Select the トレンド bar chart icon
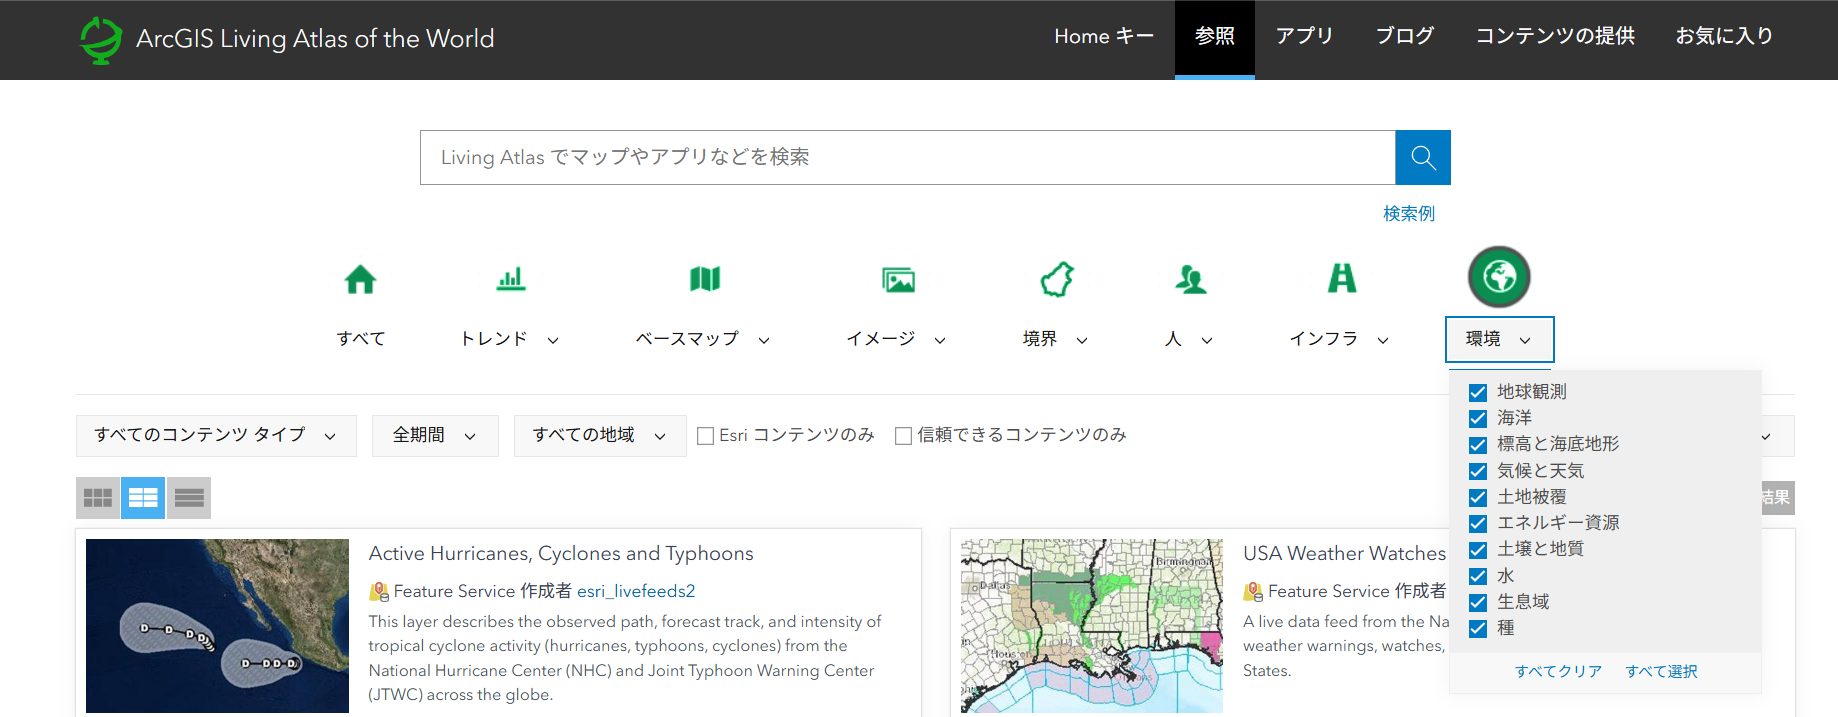Viewport: 1838px width, 717px height. 510,279
